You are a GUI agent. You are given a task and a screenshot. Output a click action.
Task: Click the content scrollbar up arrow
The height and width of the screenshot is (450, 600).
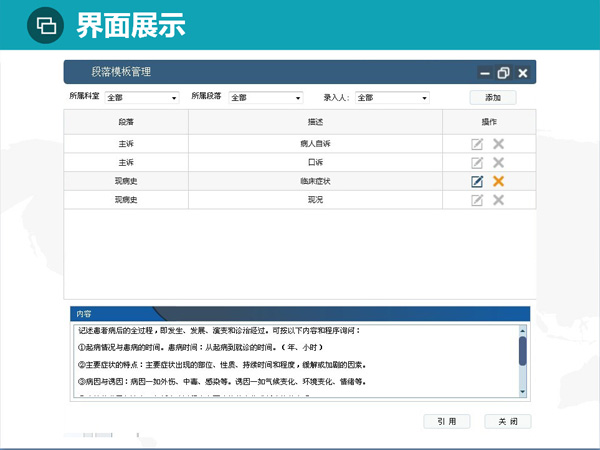pos(522,330)
